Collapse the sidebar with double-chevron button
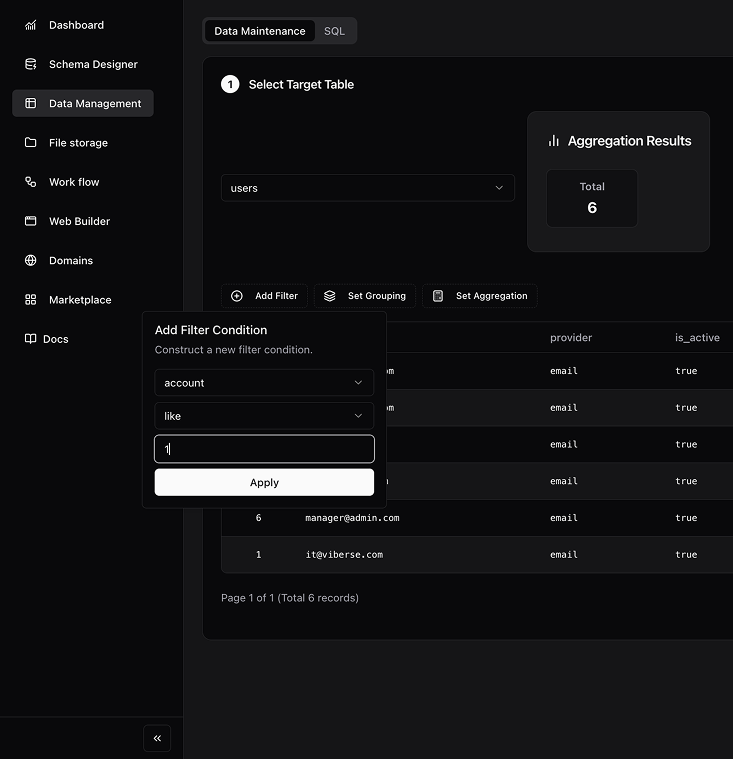The image size is (733, 759). point(157,738)
